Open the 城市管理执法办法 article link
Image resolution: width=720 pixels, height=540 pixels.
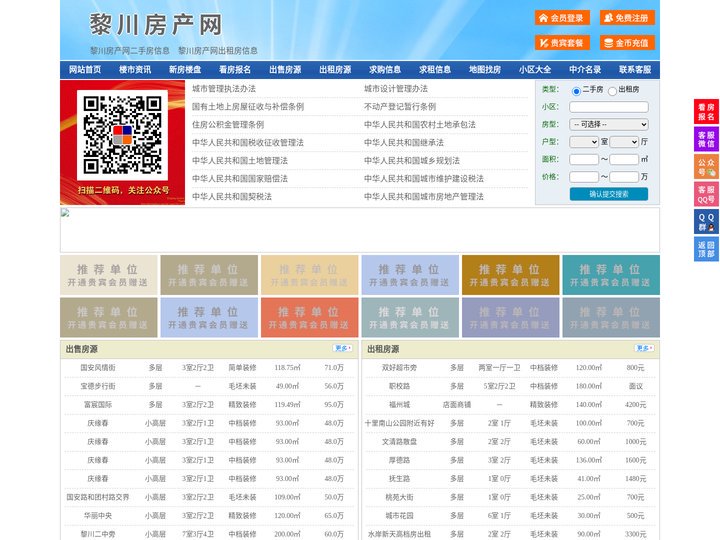coord(224,89)
